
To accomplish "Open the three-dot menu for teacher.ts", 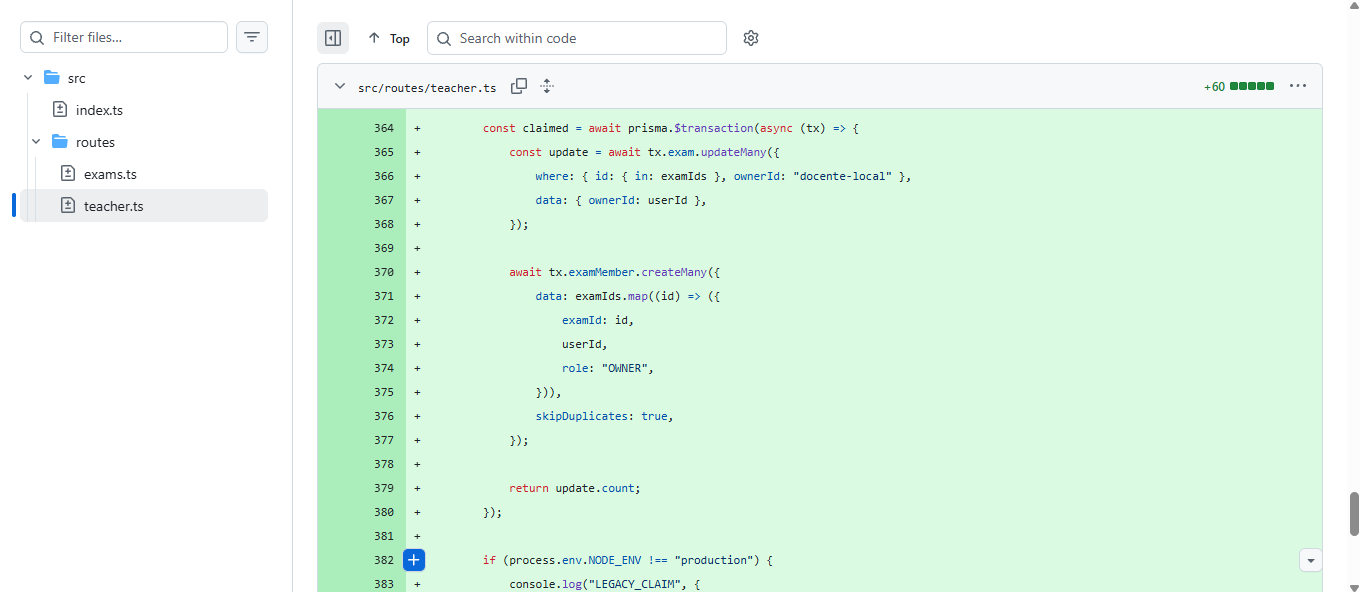I will 1298,86.
